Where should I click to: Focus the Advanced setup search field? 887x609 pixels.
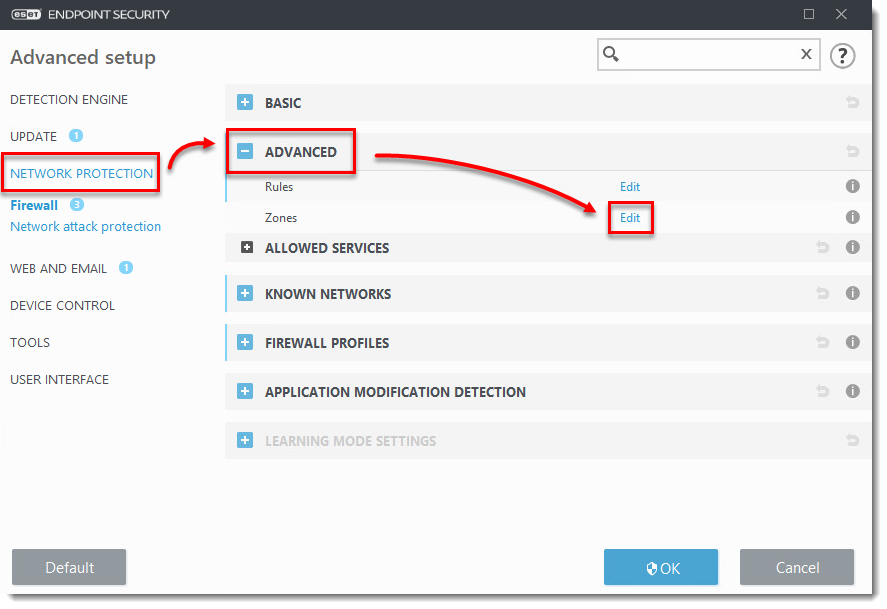coord(708,54)
